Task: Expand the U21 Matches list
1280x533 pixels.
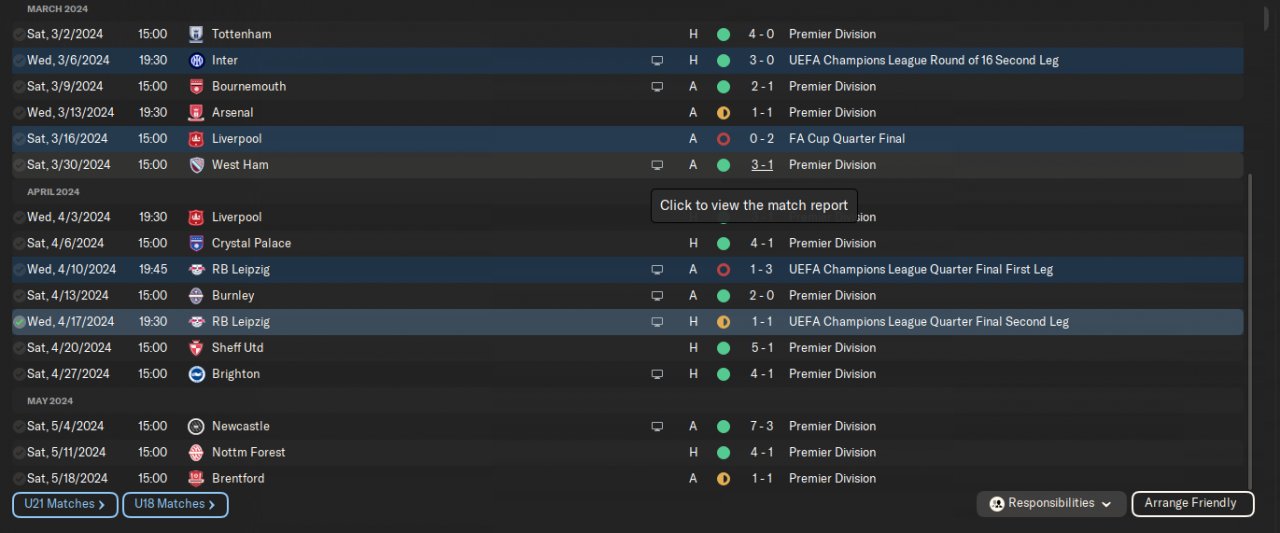Action: pos(65,505)
